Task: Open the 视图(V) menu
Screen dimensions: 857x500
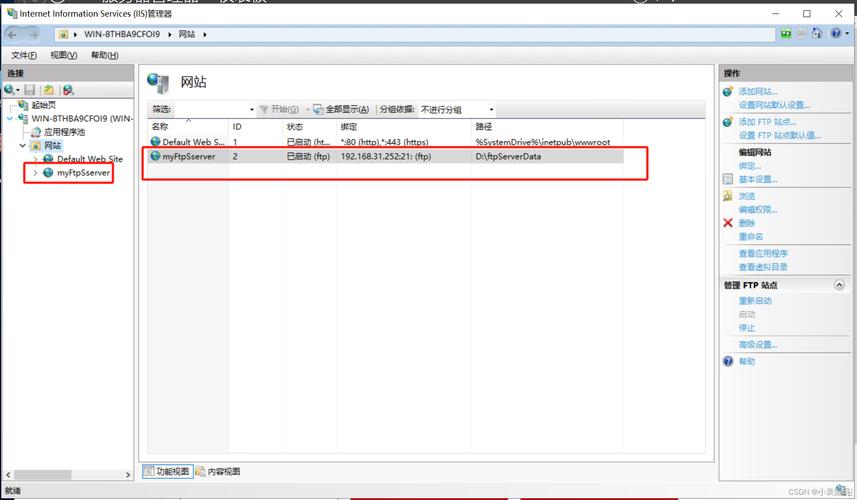Action: [64, 55]
